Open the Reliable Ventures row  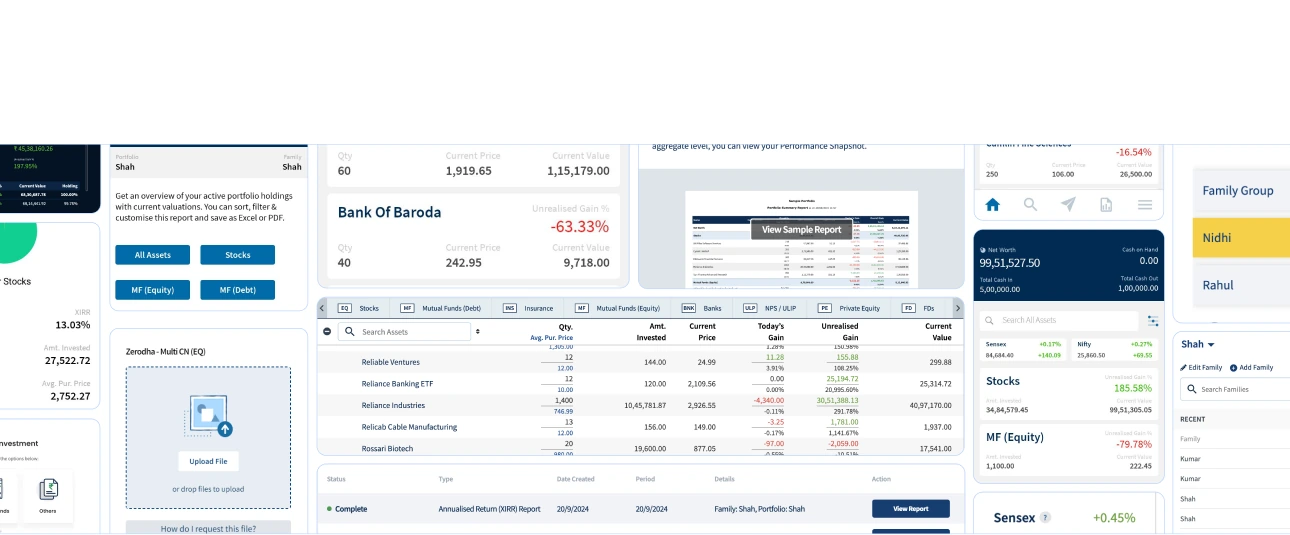tap(640, 362)
